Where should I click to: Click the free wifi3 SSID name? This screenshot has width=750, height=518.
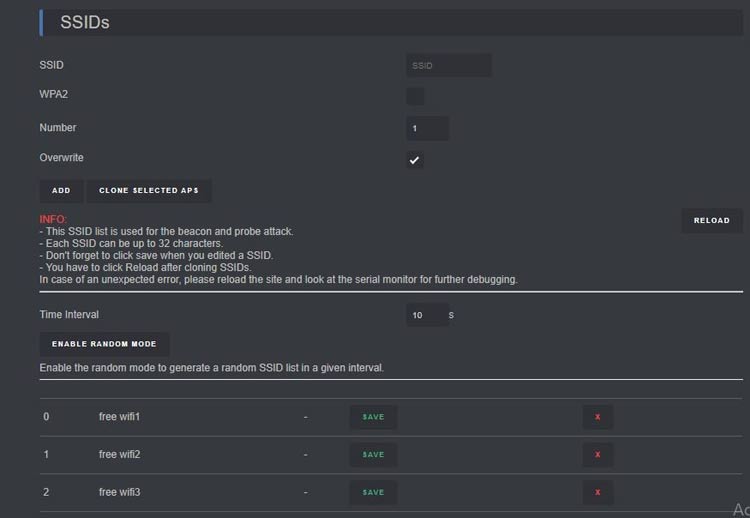120,492
